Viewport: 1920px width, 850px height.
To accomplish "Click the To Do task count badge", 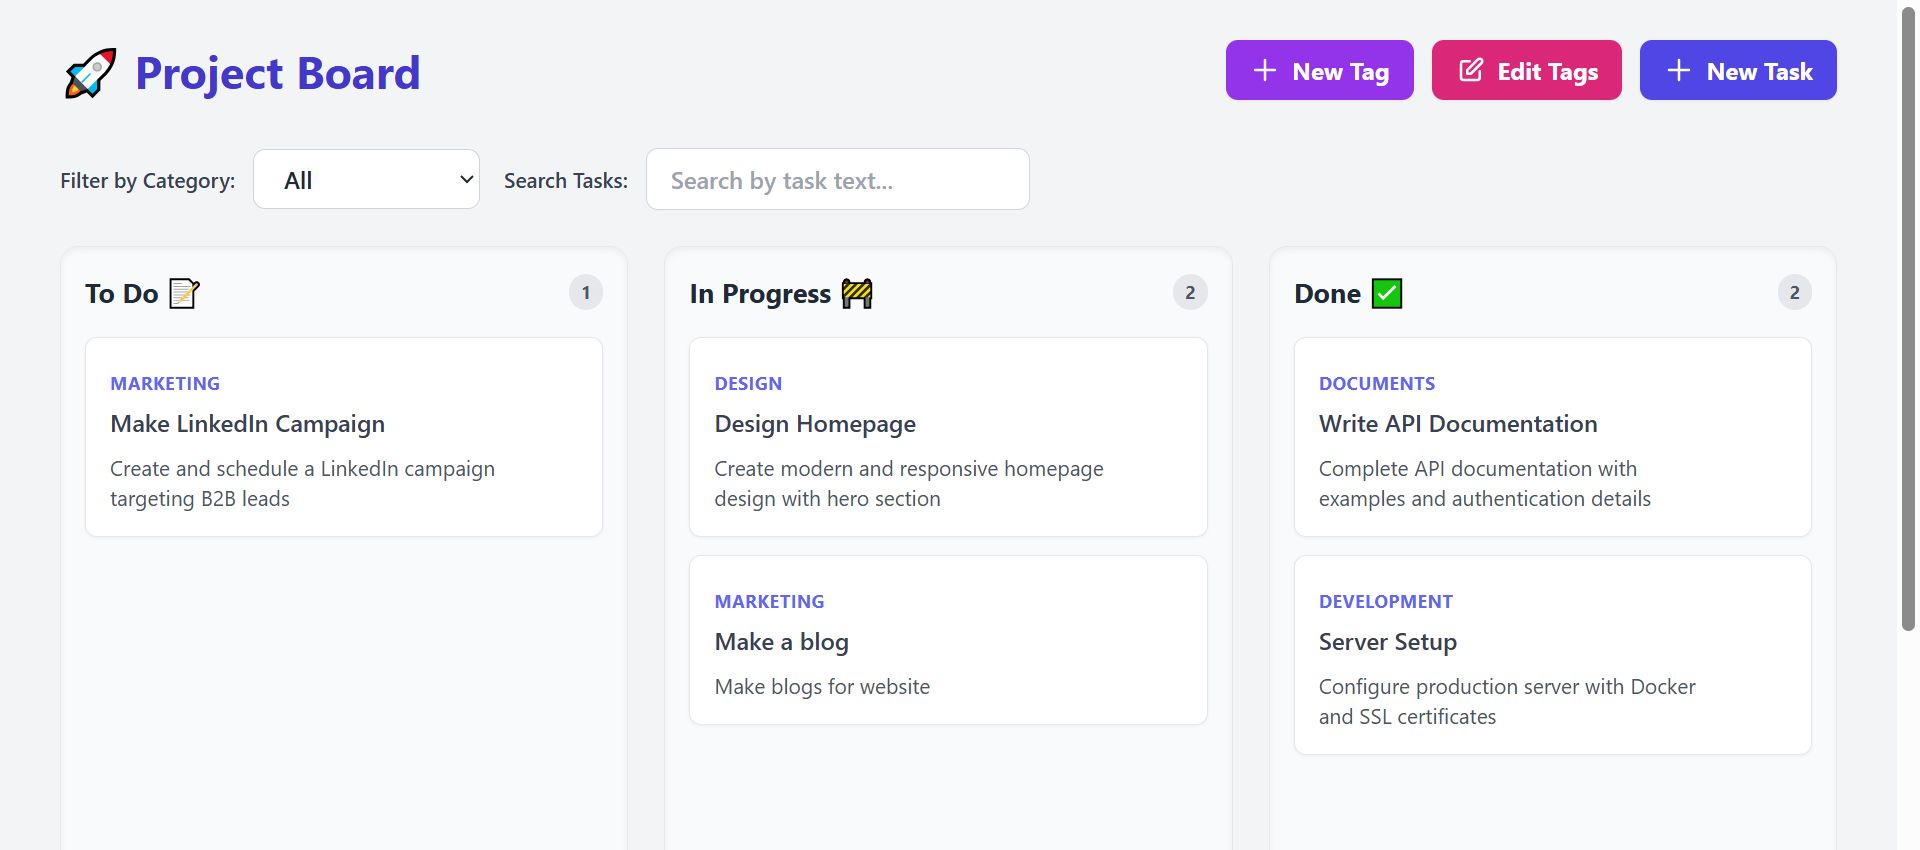I will (x=586, y=293).
